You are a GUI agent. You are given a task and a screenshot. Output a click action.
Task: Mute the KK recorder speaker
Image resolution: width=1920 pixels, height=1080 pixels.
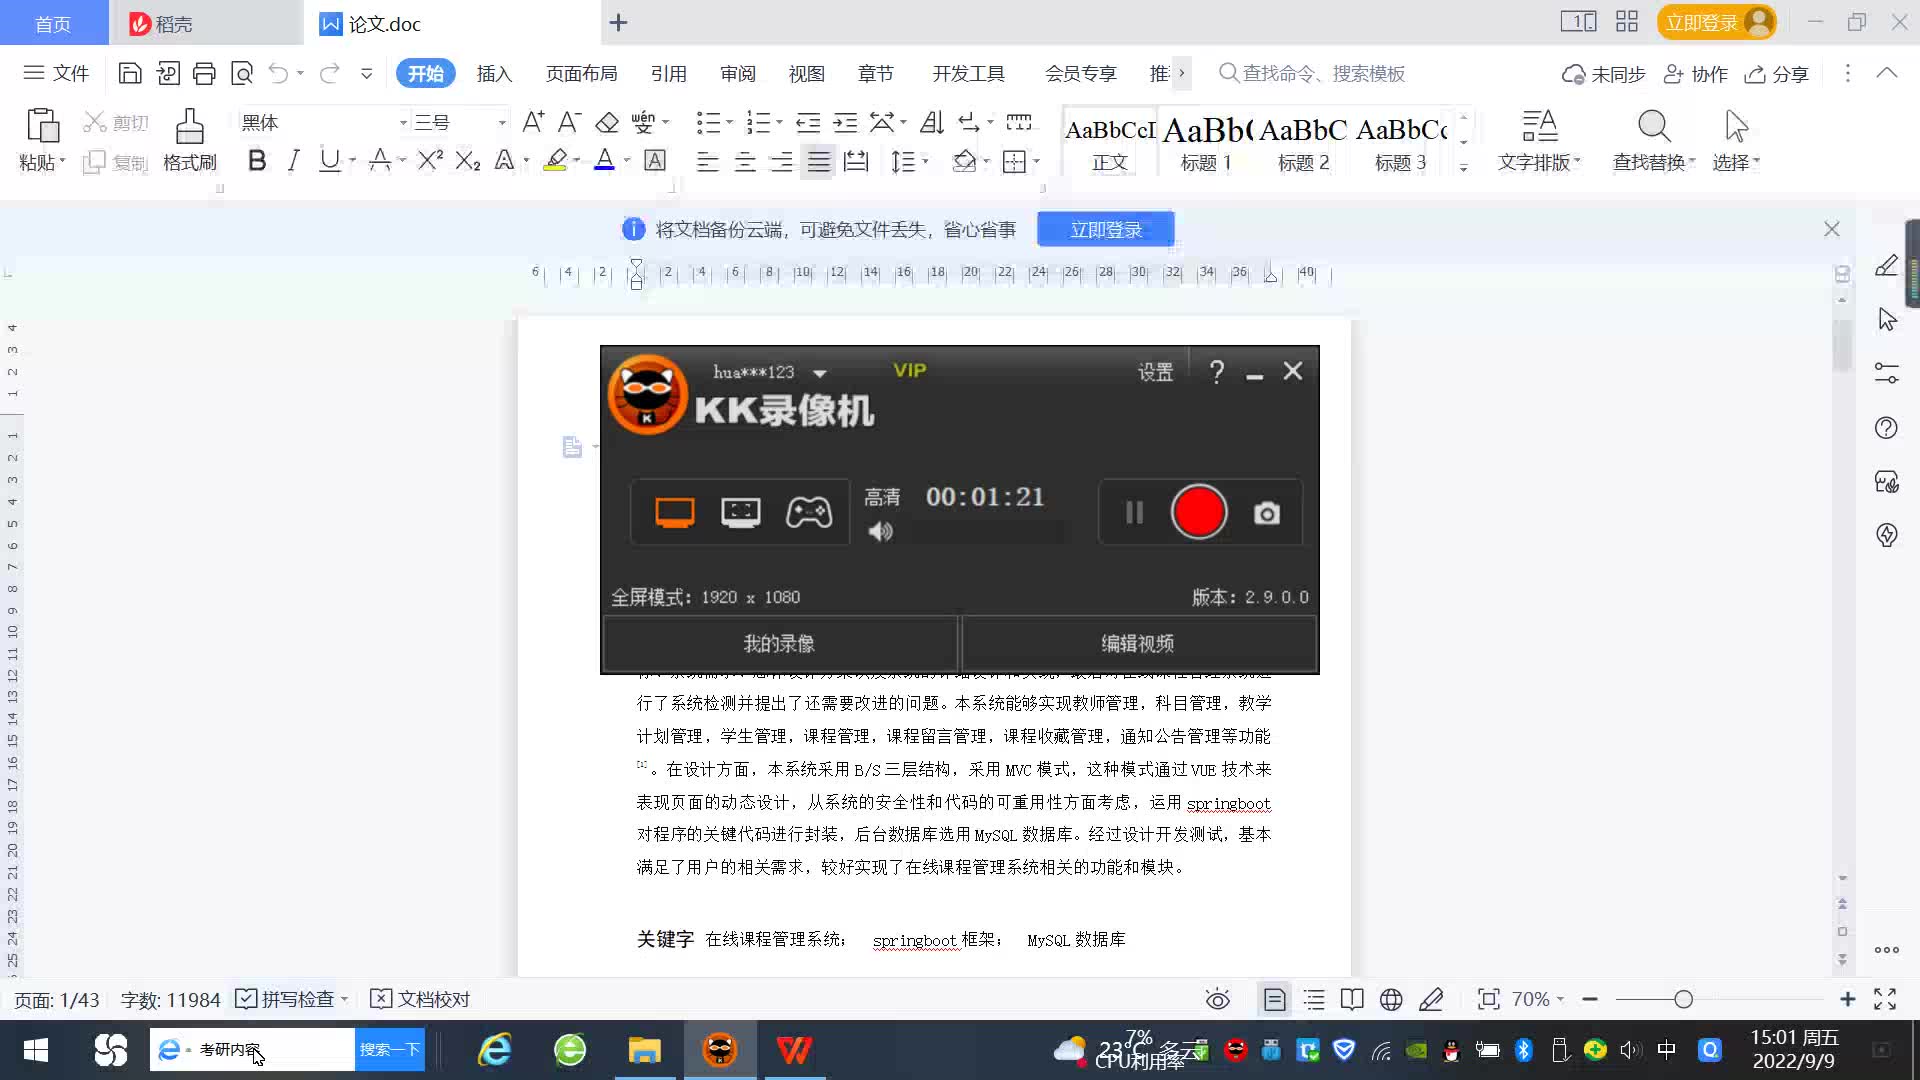click(x=880, y=532)
